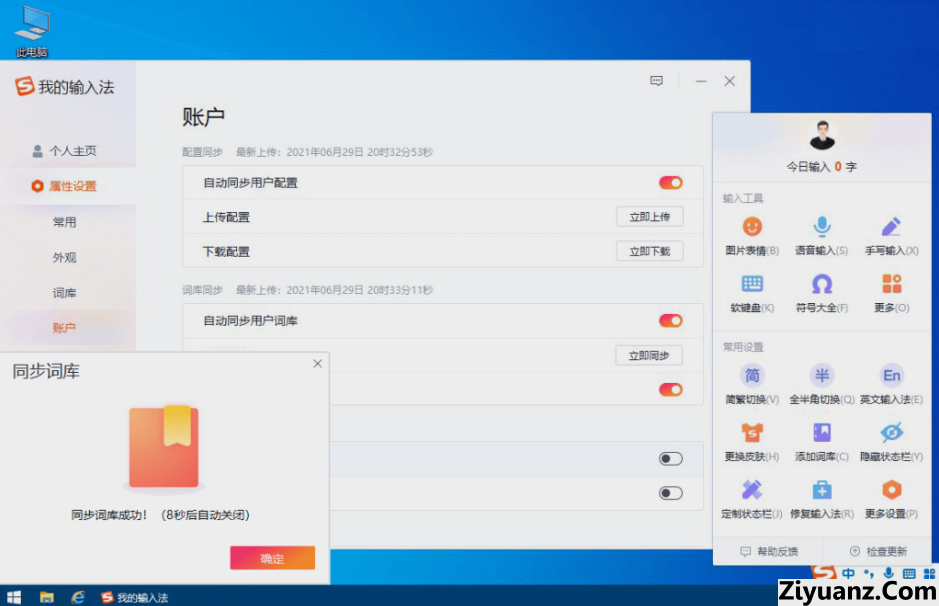The height and width of the screenshot is (606, 939).
Task: Switch to 词库 settings tab
Action: point(64,293)
